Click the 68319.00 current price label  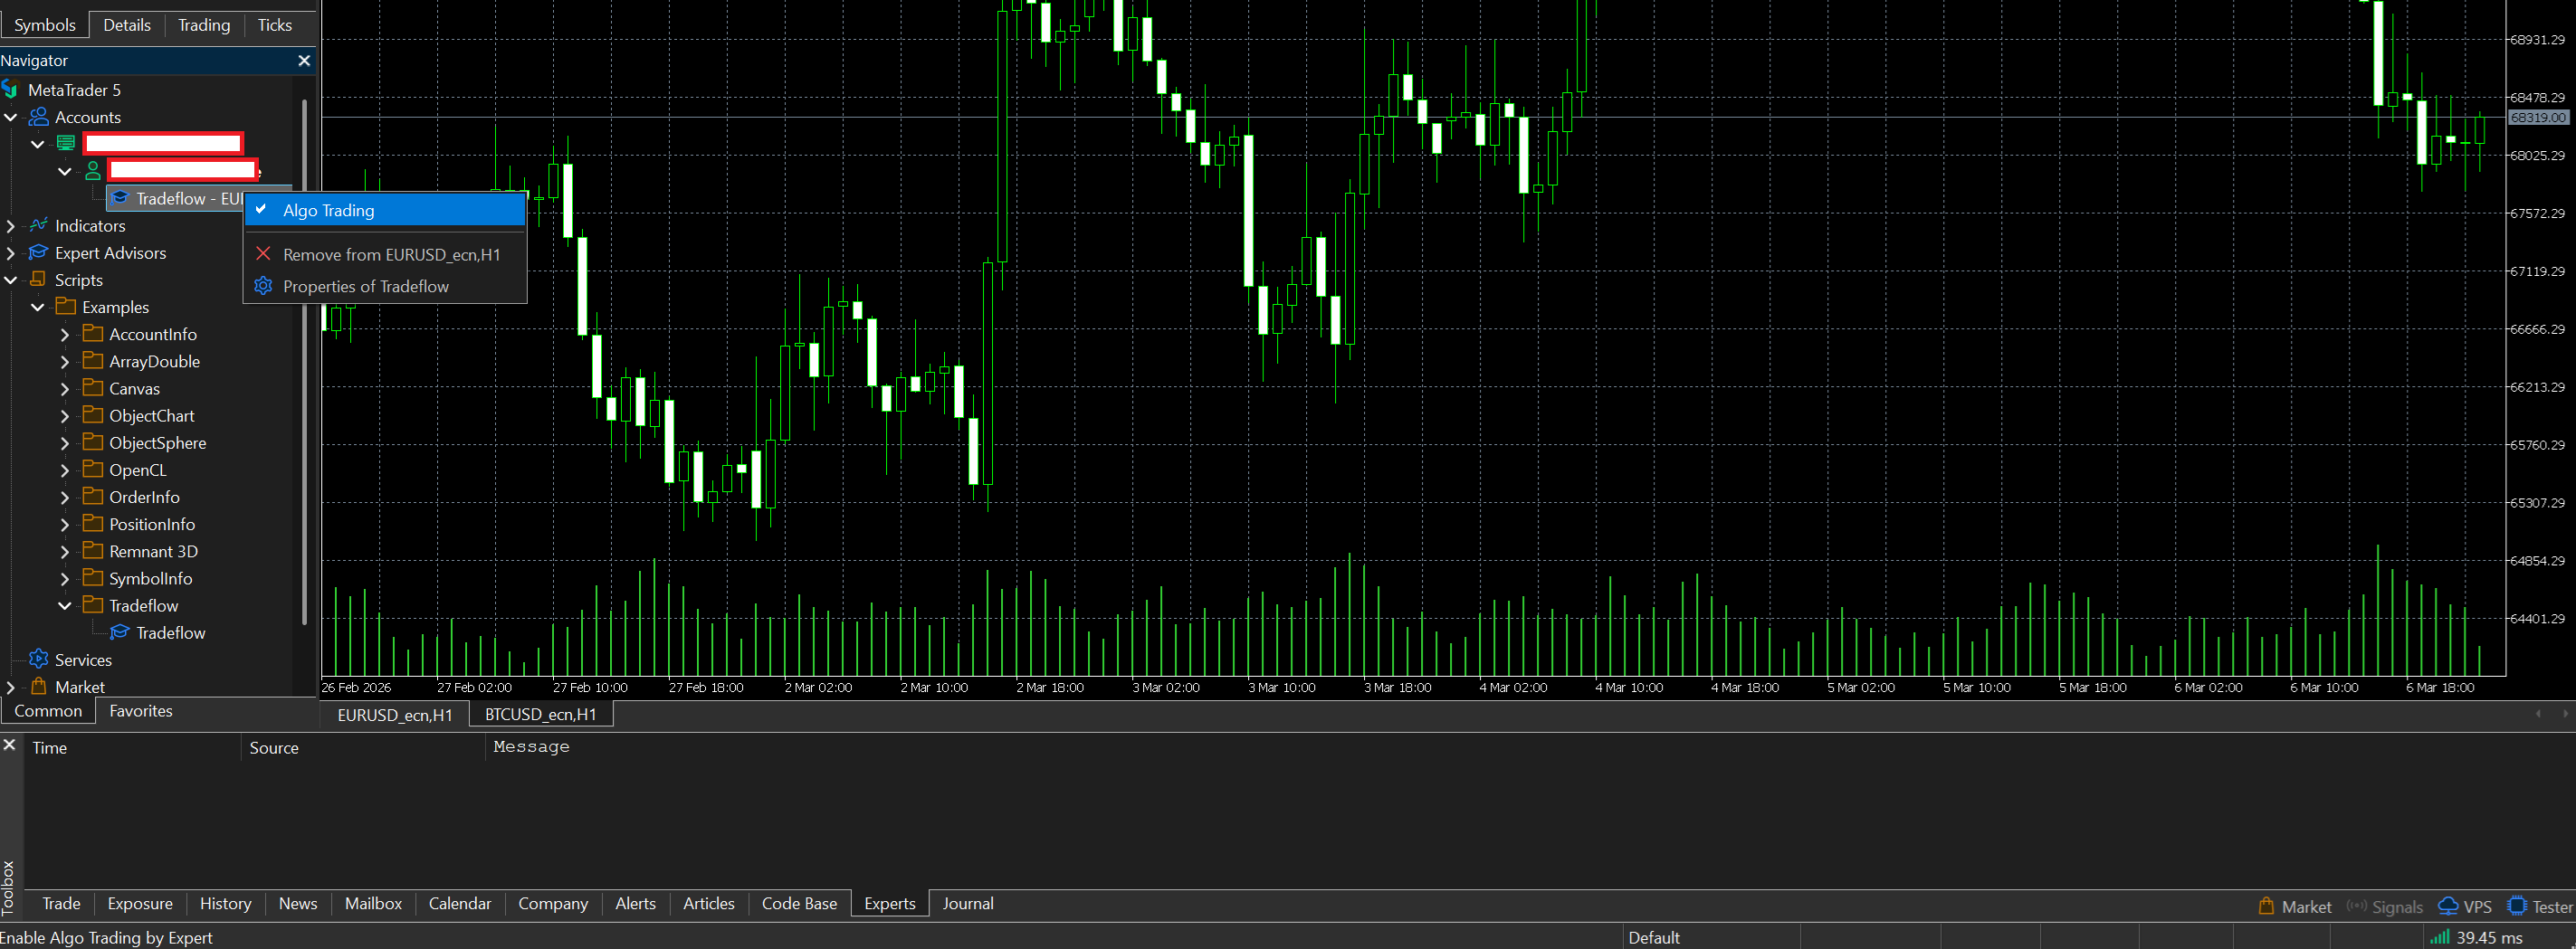pos(2538,117)
